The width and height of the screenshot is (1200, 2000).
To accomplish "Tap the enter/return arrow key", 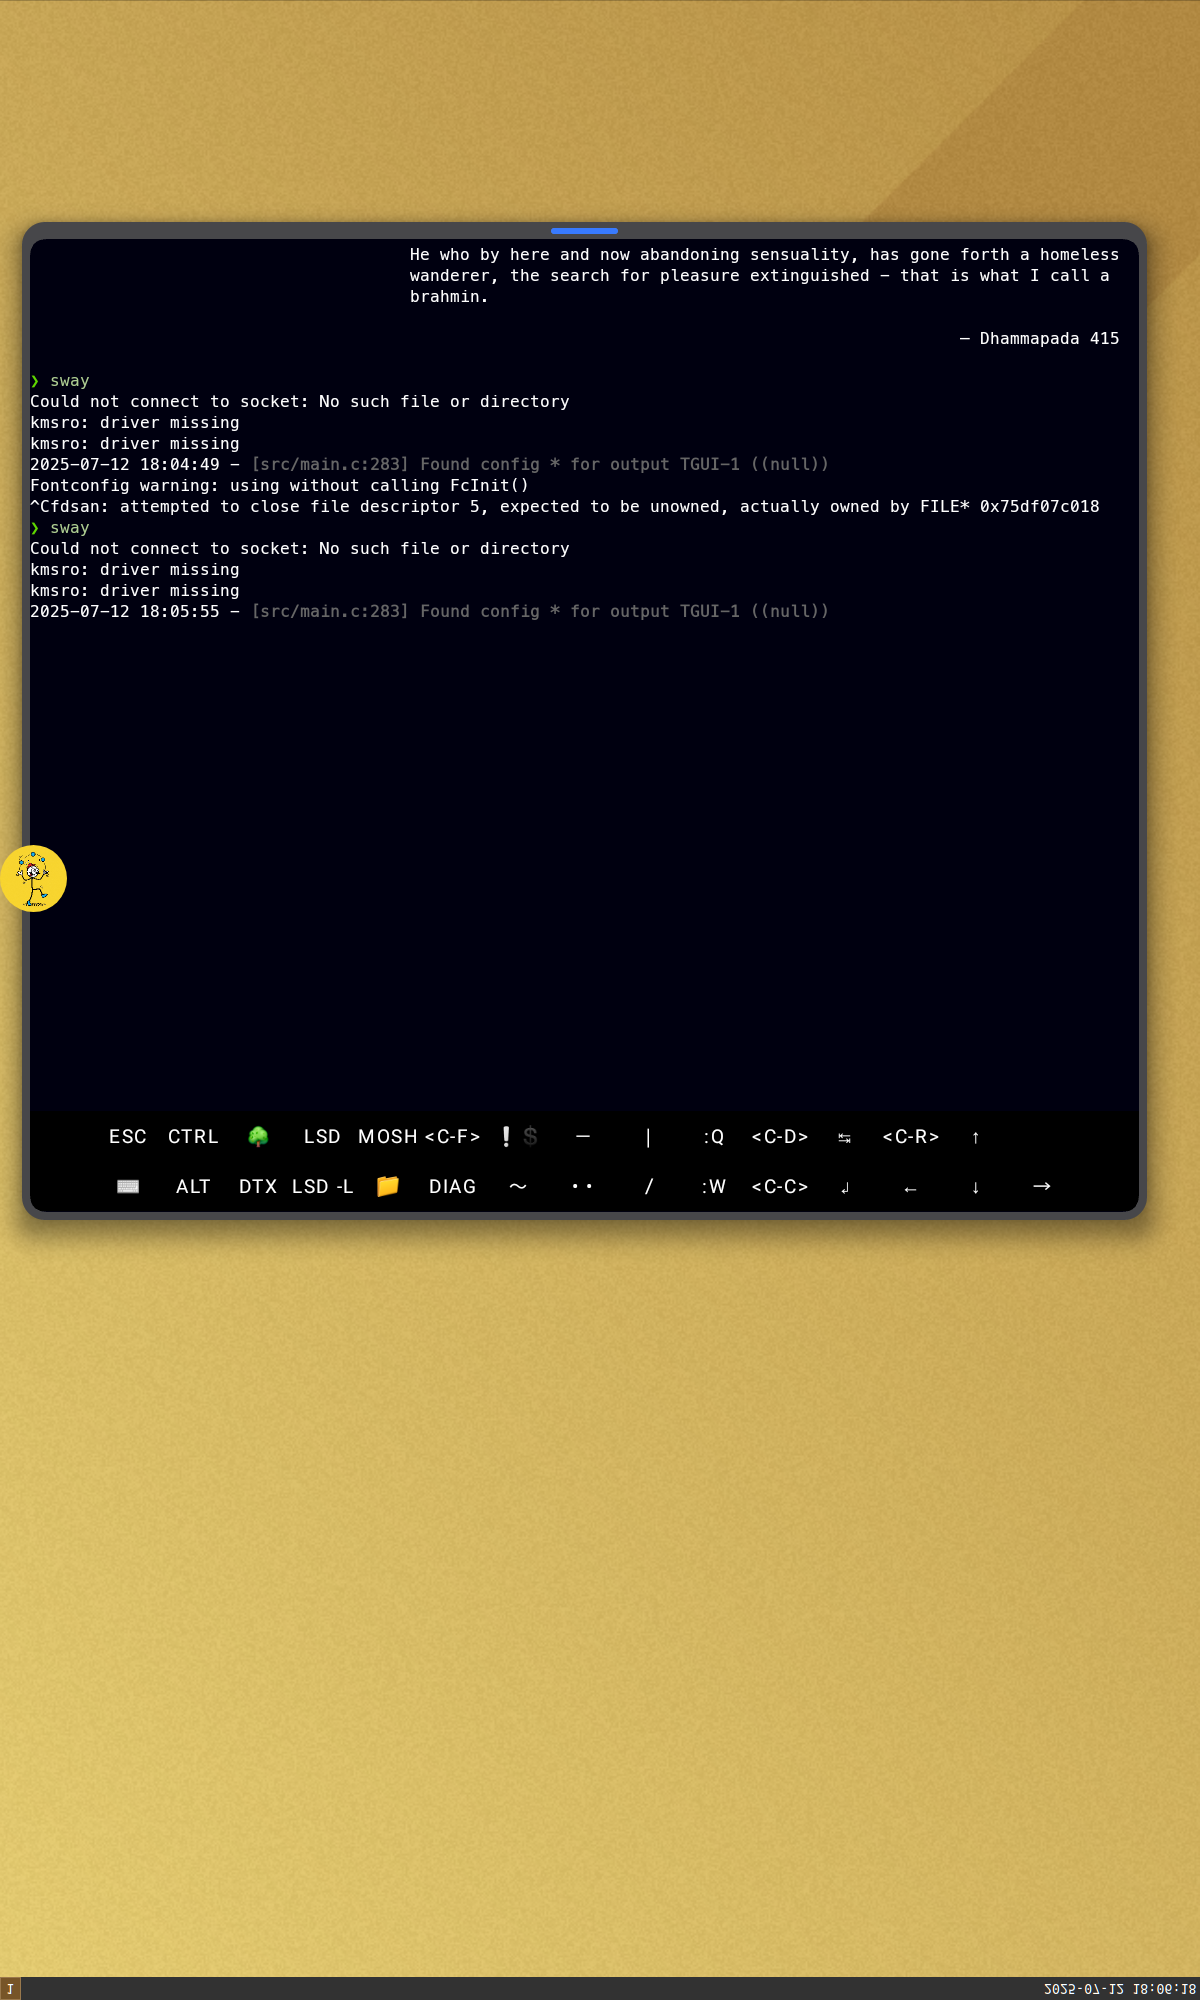I will (x=845, y=1188).
